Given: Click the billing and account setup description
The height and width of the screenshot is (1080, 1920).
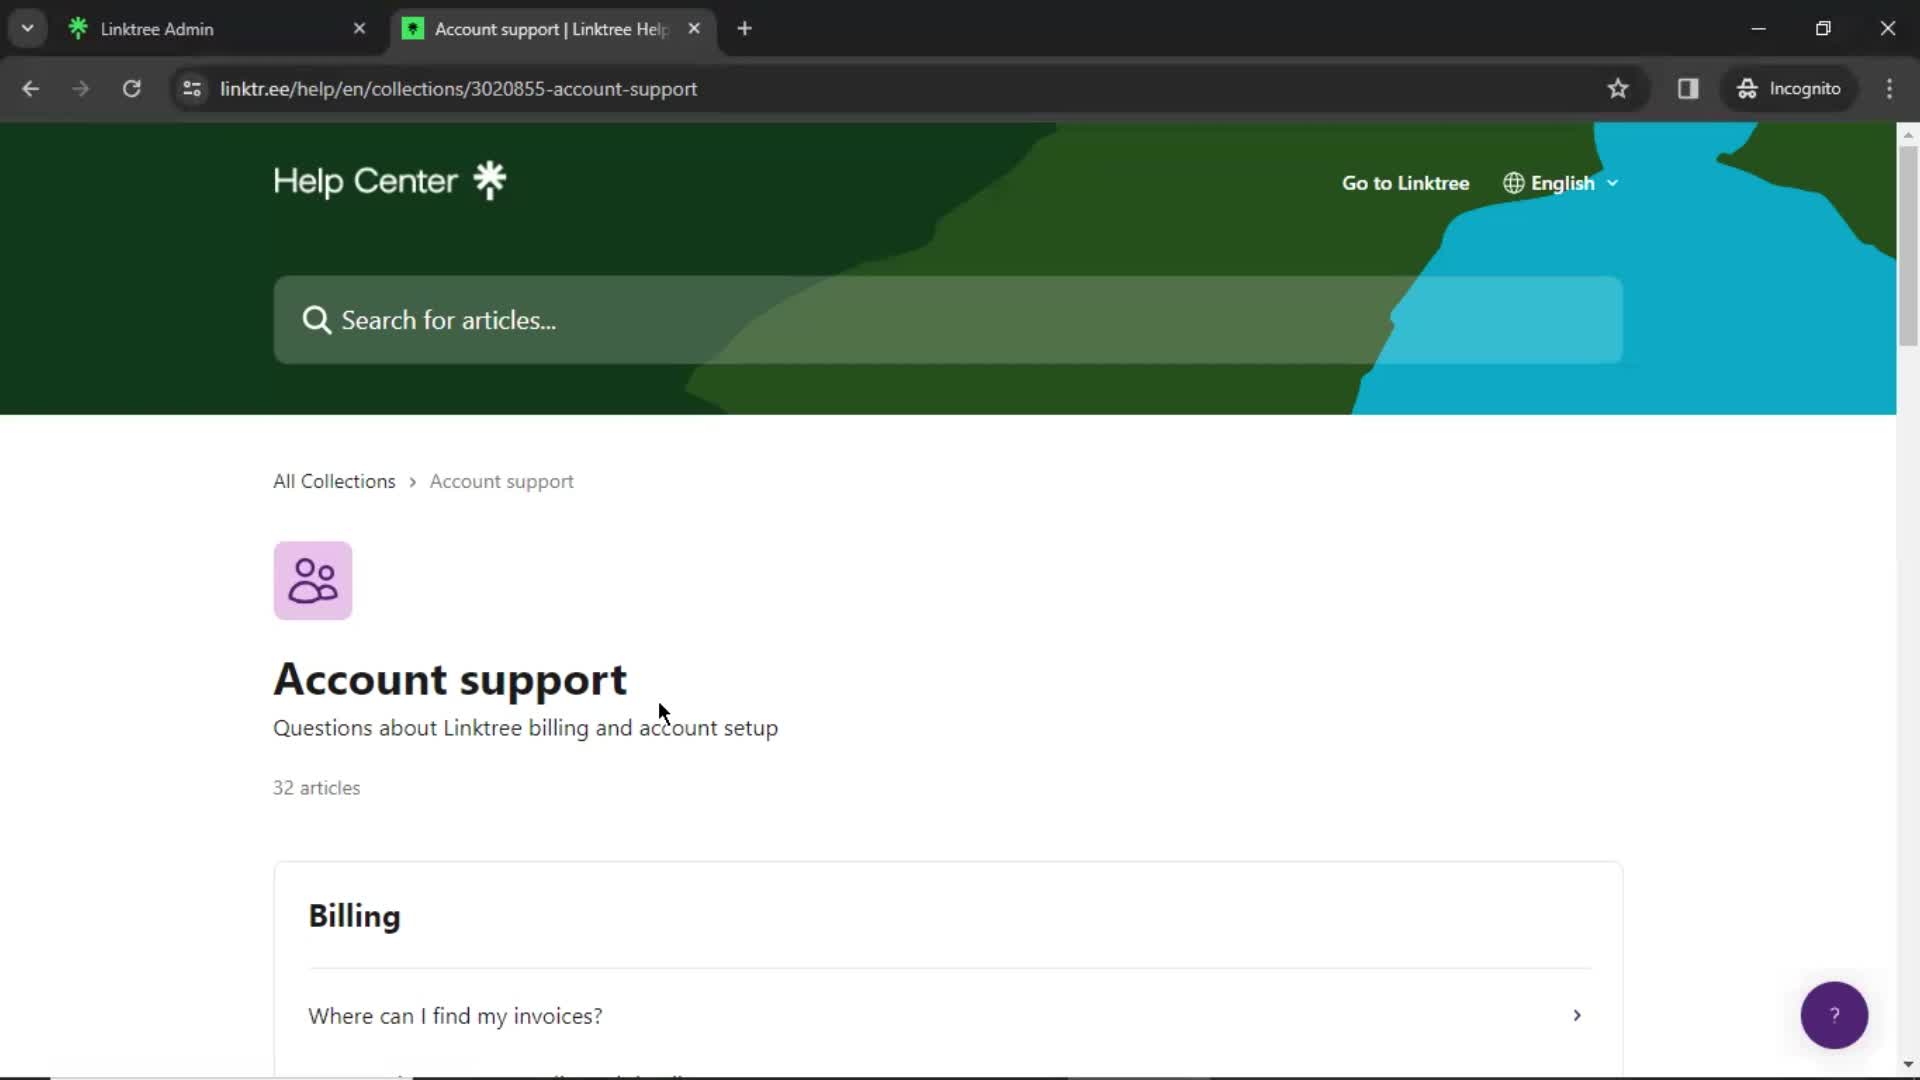Looking at the screenshot, I should 525,728.
